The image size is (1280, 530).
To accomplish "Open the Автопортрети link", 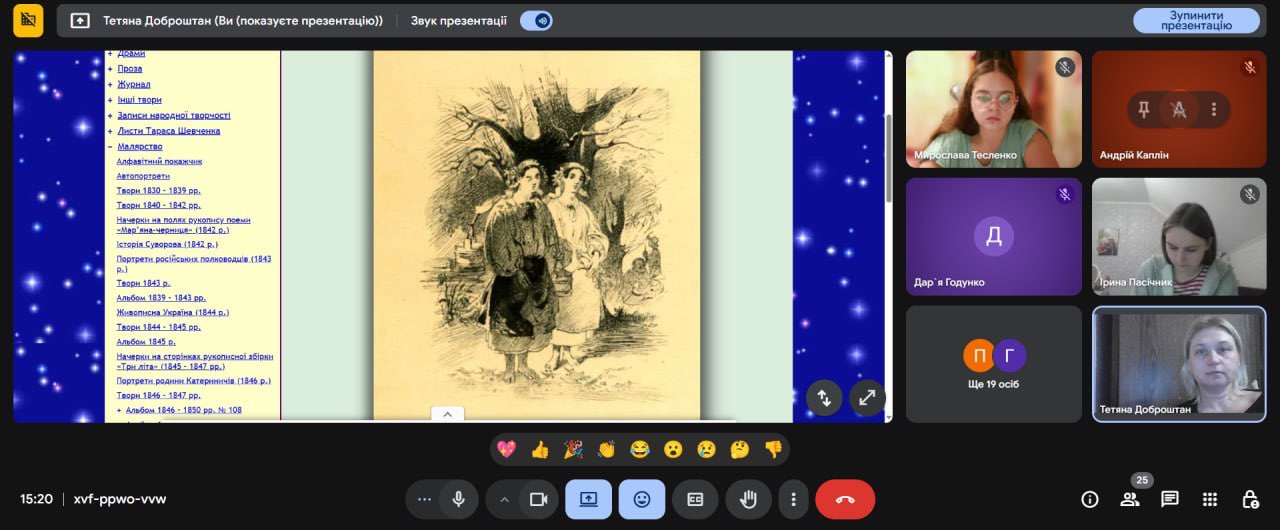I will pyautogui.click(x=143, y=176).
